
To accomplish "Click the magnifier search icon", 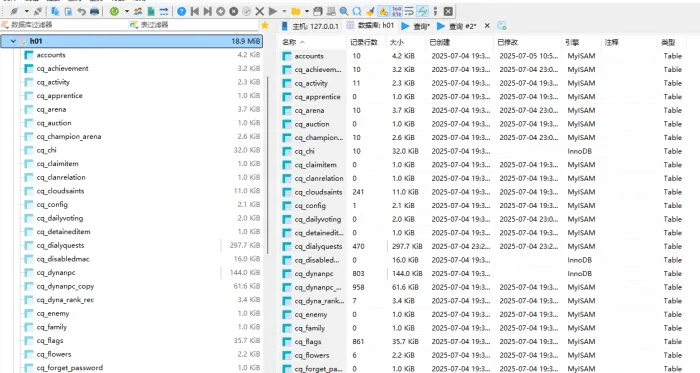I will [x=343, y=11].
